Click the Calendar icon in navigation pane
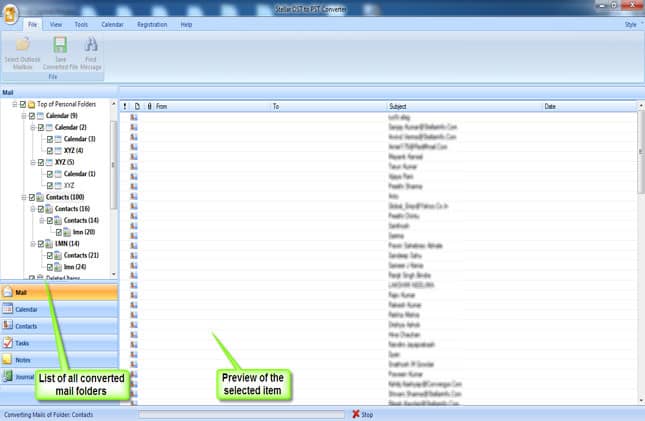 coord(8,309)
